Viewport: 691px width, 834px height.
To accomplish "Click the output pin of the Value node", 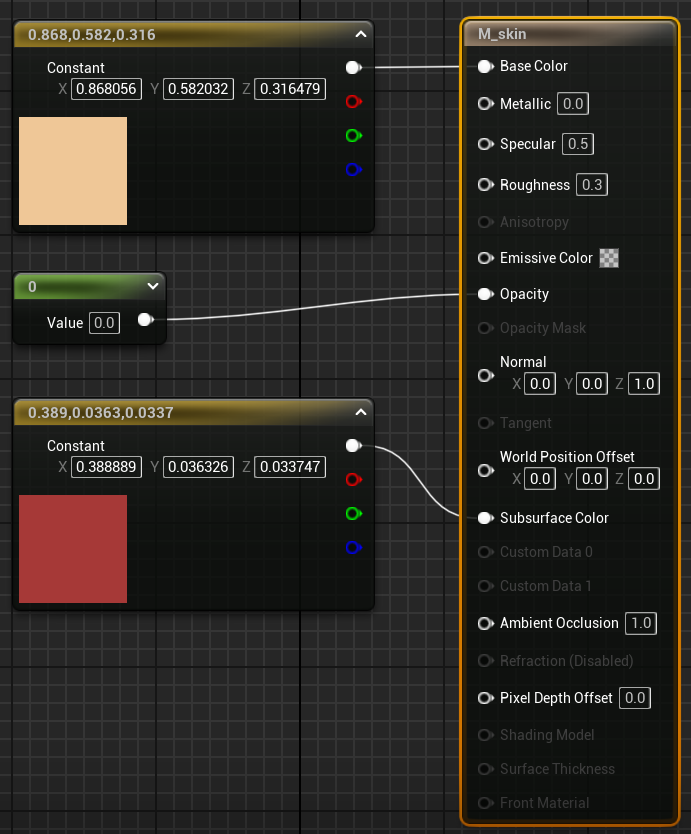I will click(x=145, y=320).
